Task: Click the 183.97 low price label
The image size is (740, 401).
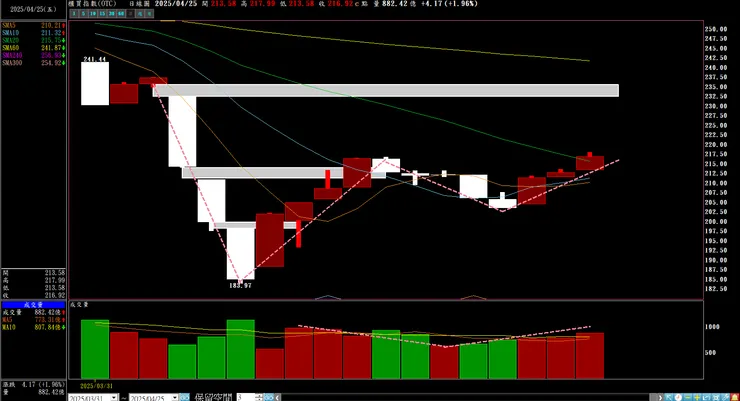Action: [240, 285]
